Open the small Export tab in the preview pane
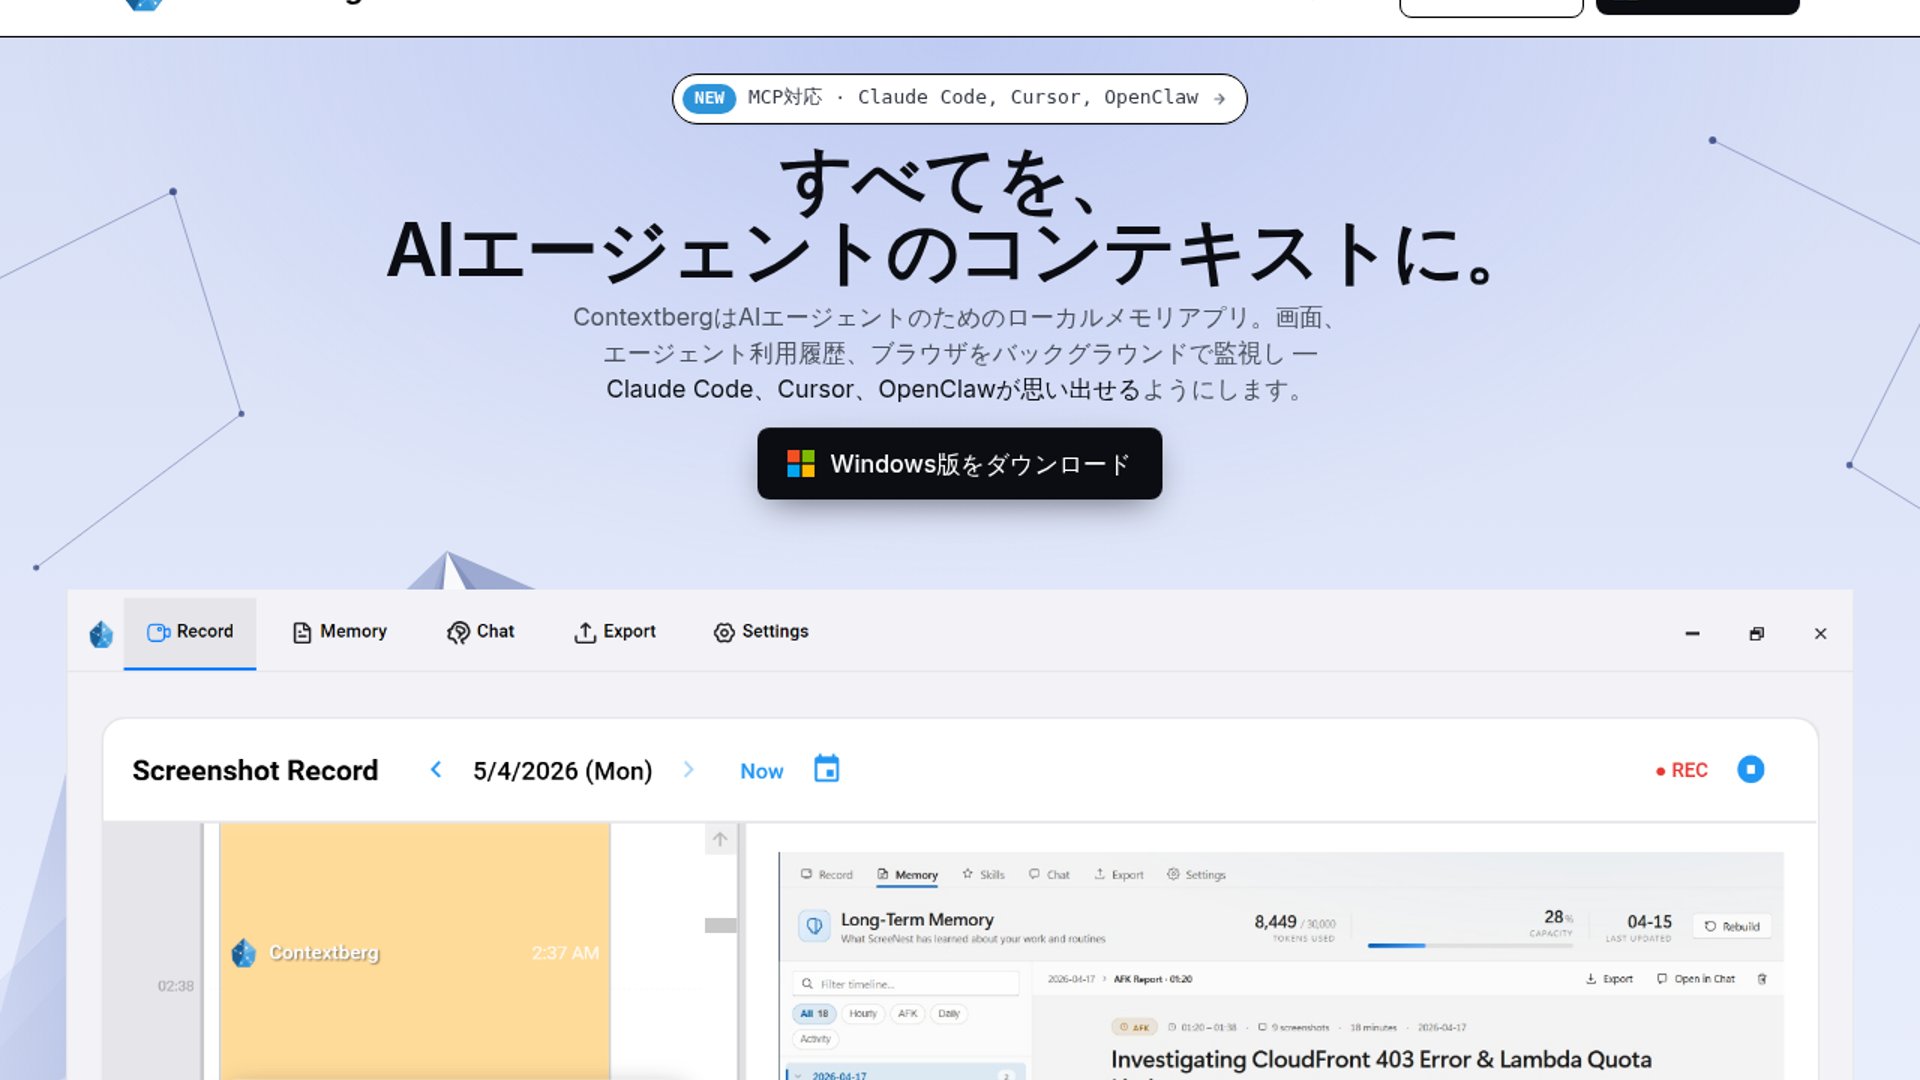The width and height of the screenshot is (1920, 1080). [x=1119, y=874]
